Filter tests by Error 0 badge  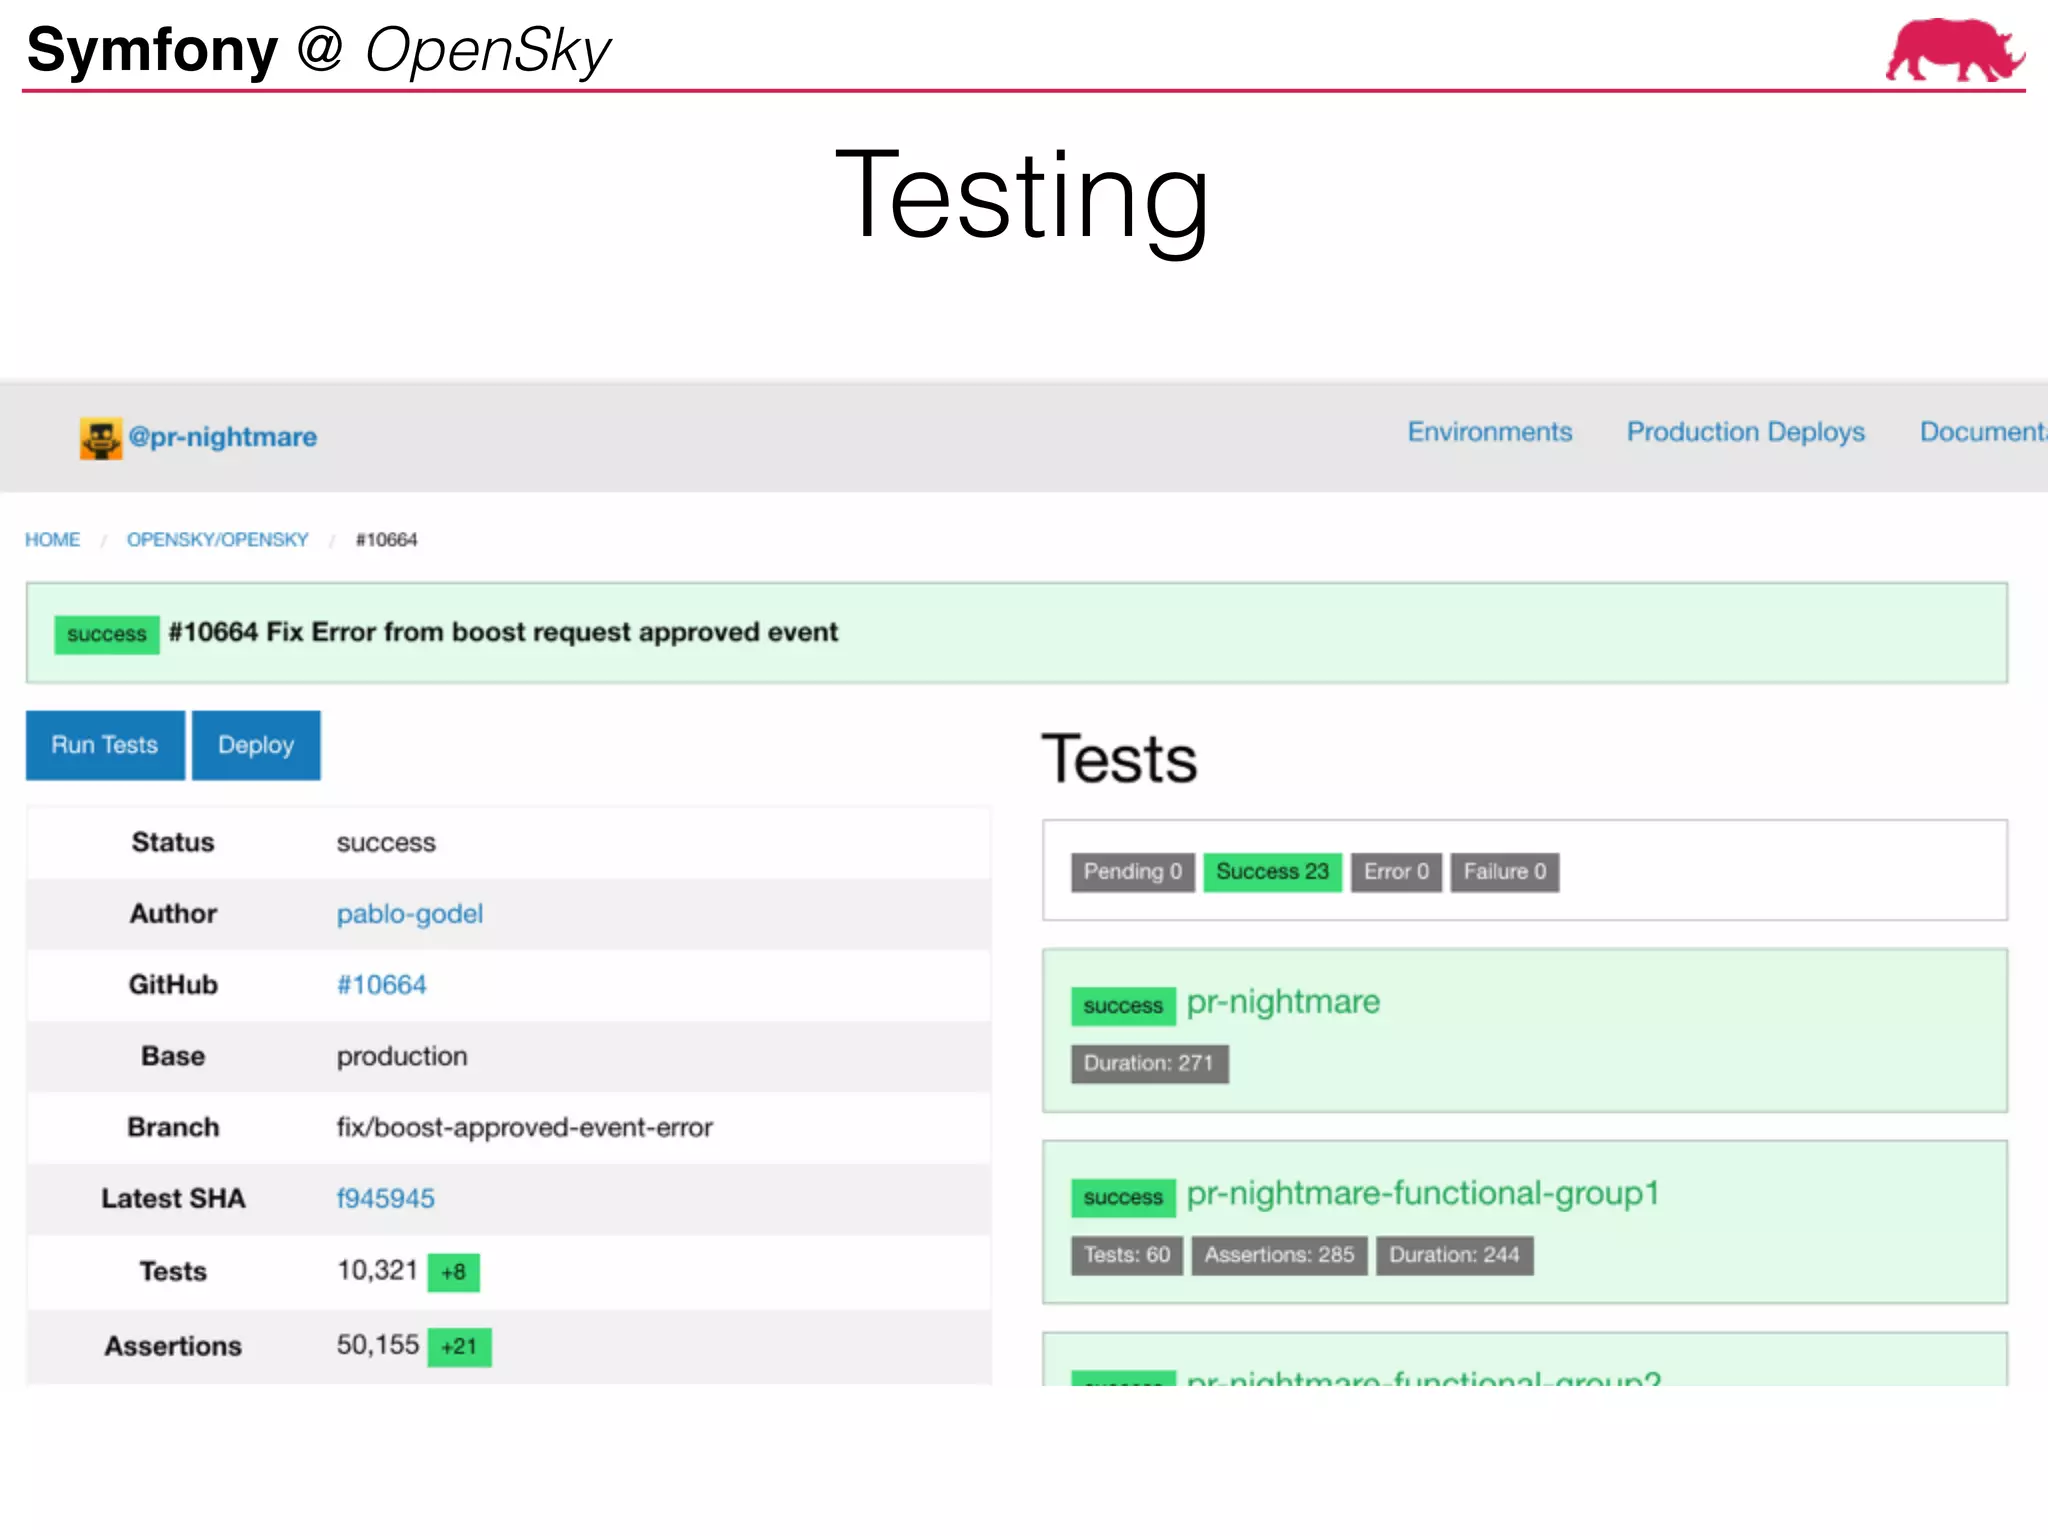pyautogui.click(x=1396, y=872)
